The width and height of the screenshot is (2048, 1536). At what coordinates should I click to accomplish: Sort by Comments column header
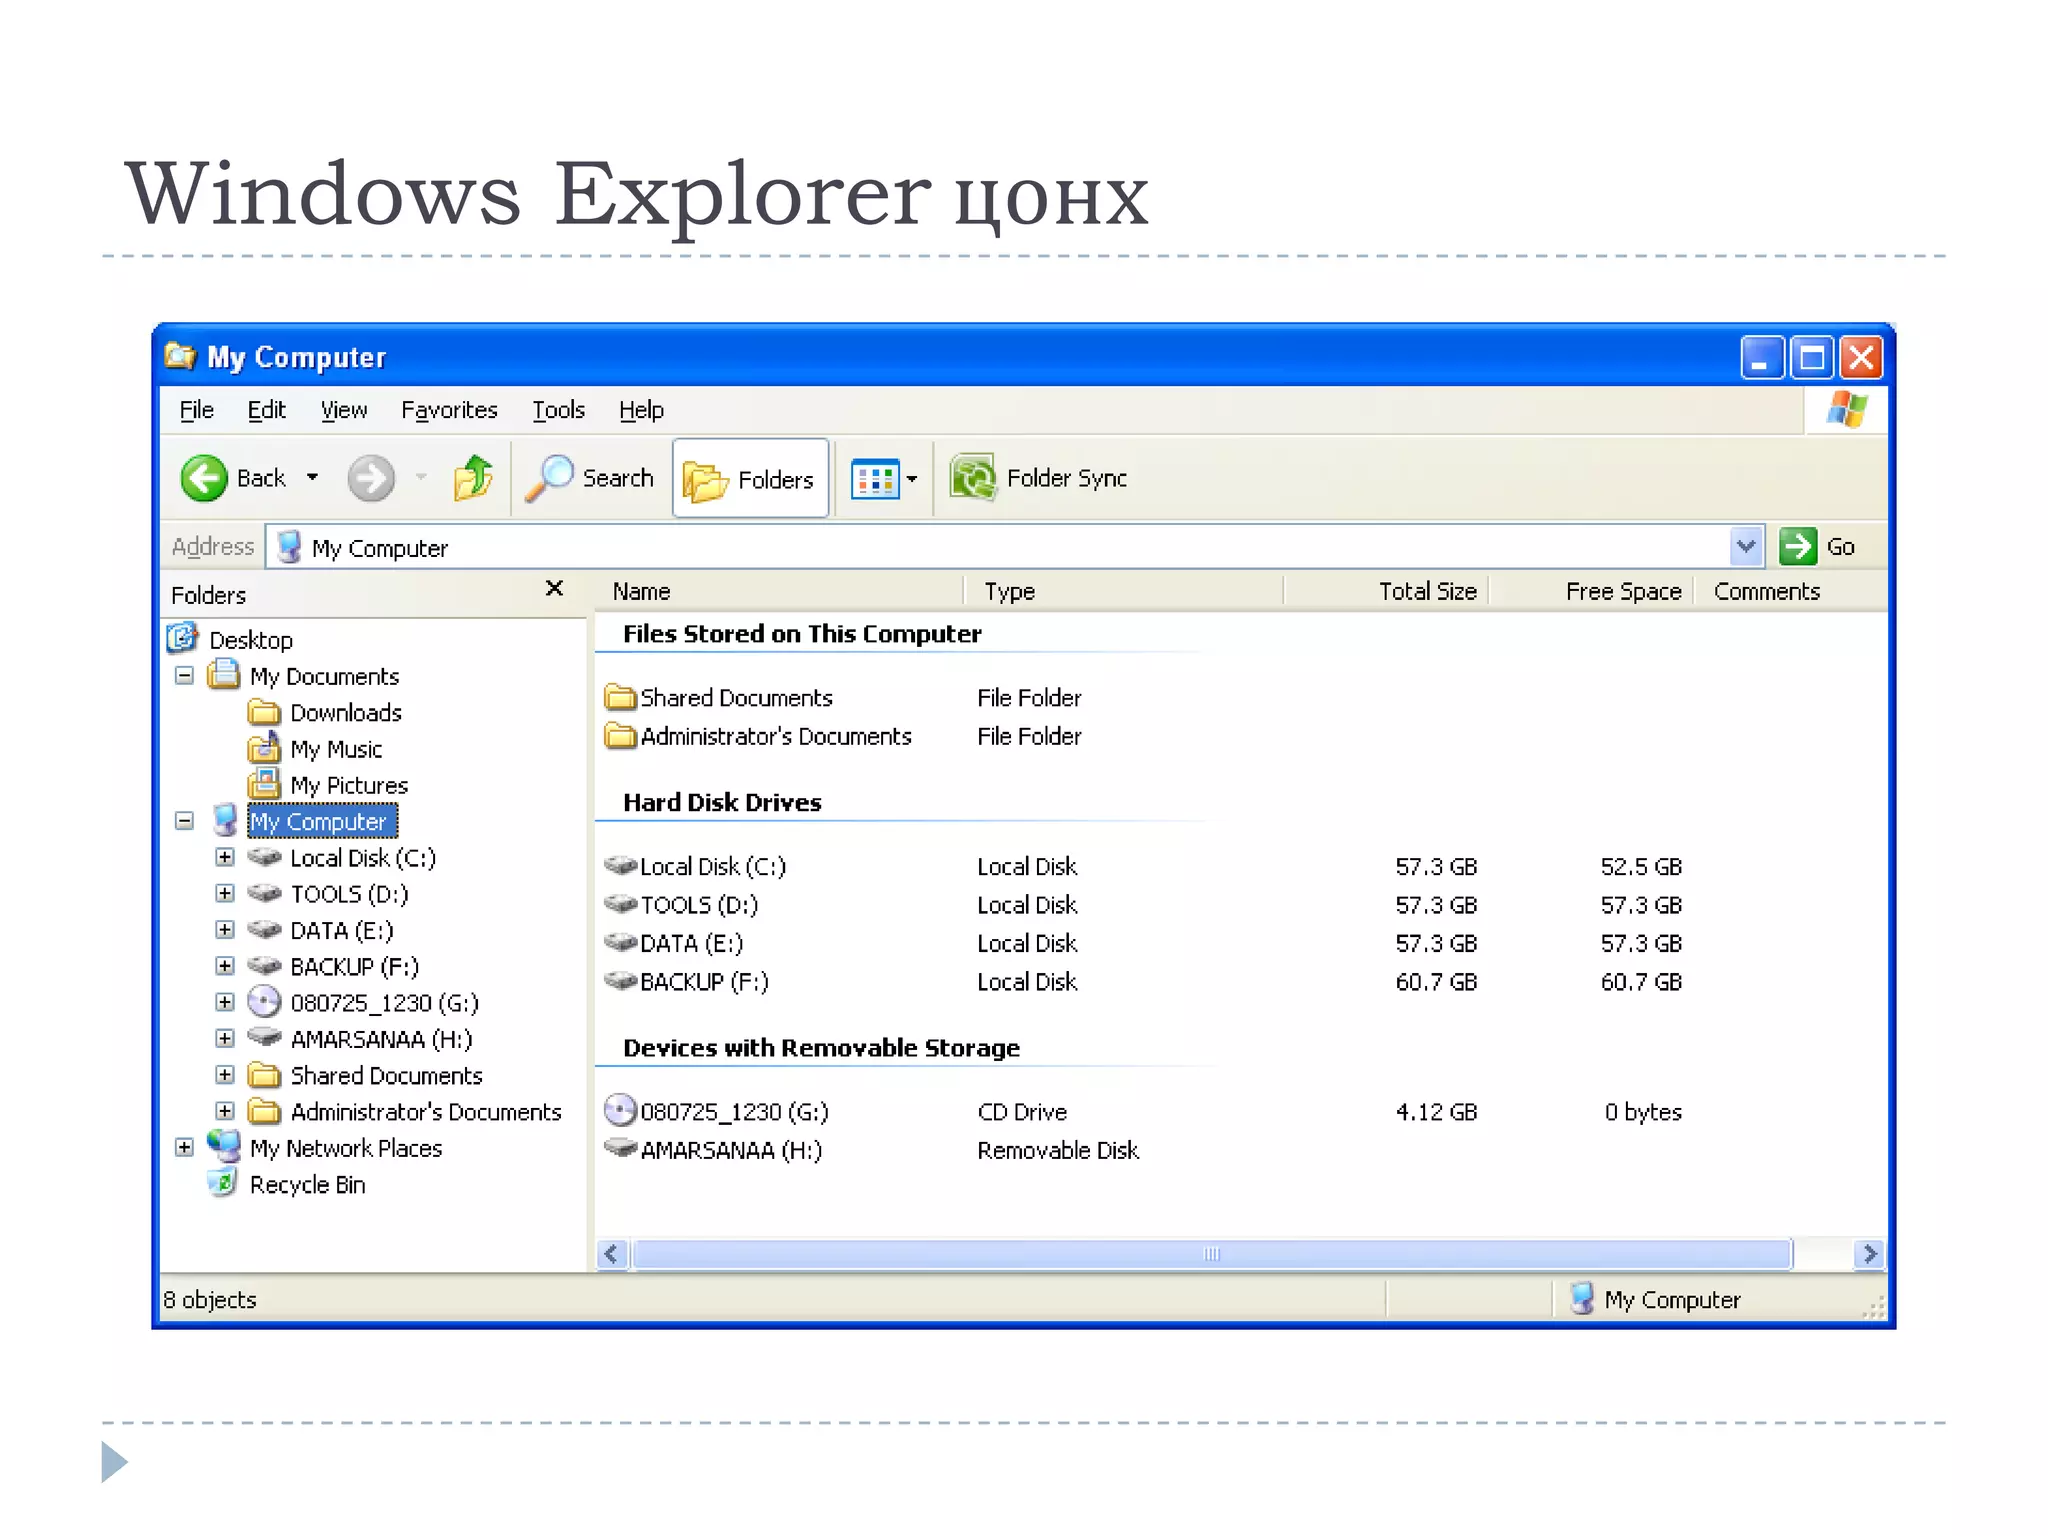pyautogui.click(x=1790, y=591)
